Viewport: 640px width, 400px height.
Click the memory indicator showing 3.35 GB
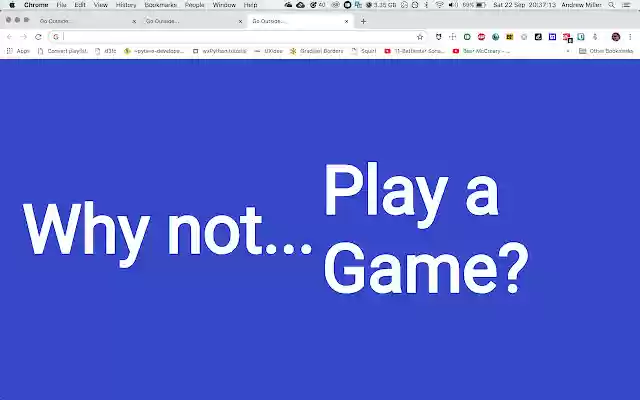pos(382,5)
